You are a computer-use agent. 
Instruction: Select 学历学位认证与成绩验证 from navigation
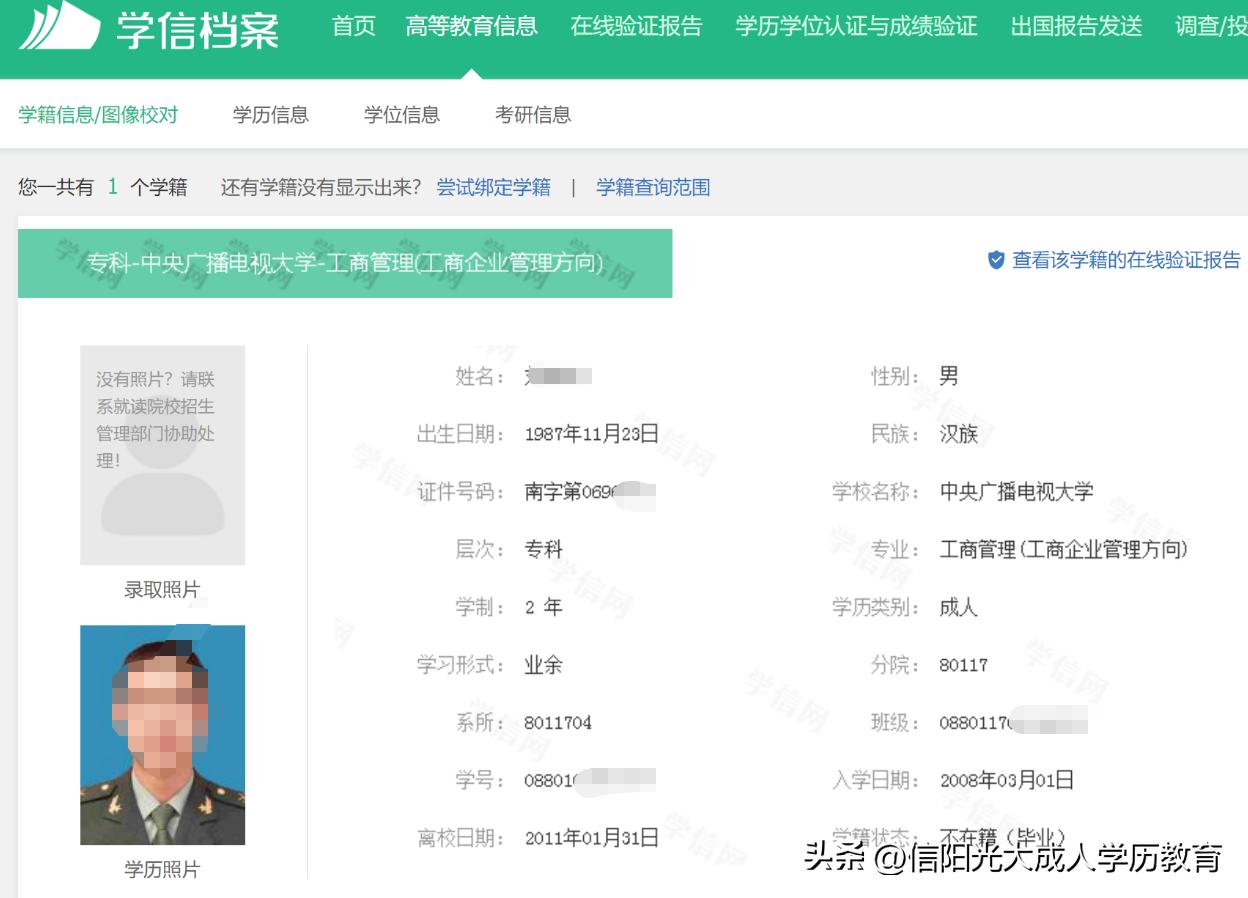[856, 28]
